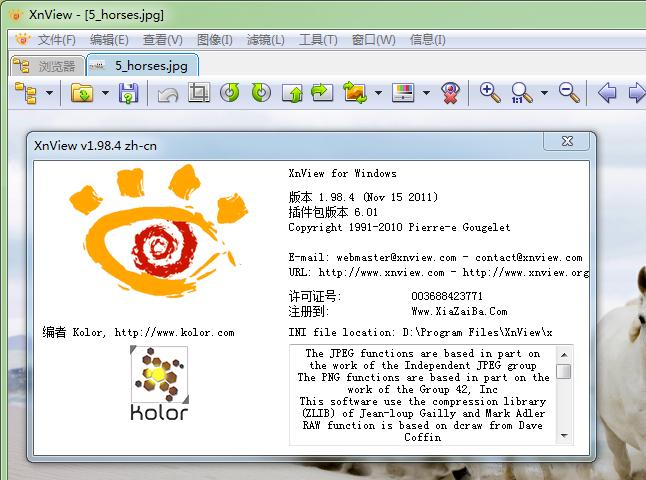This screenshot has height=480, width=646.
Task: Click the browser tree icon in toolbar
Action: [25, 93]
